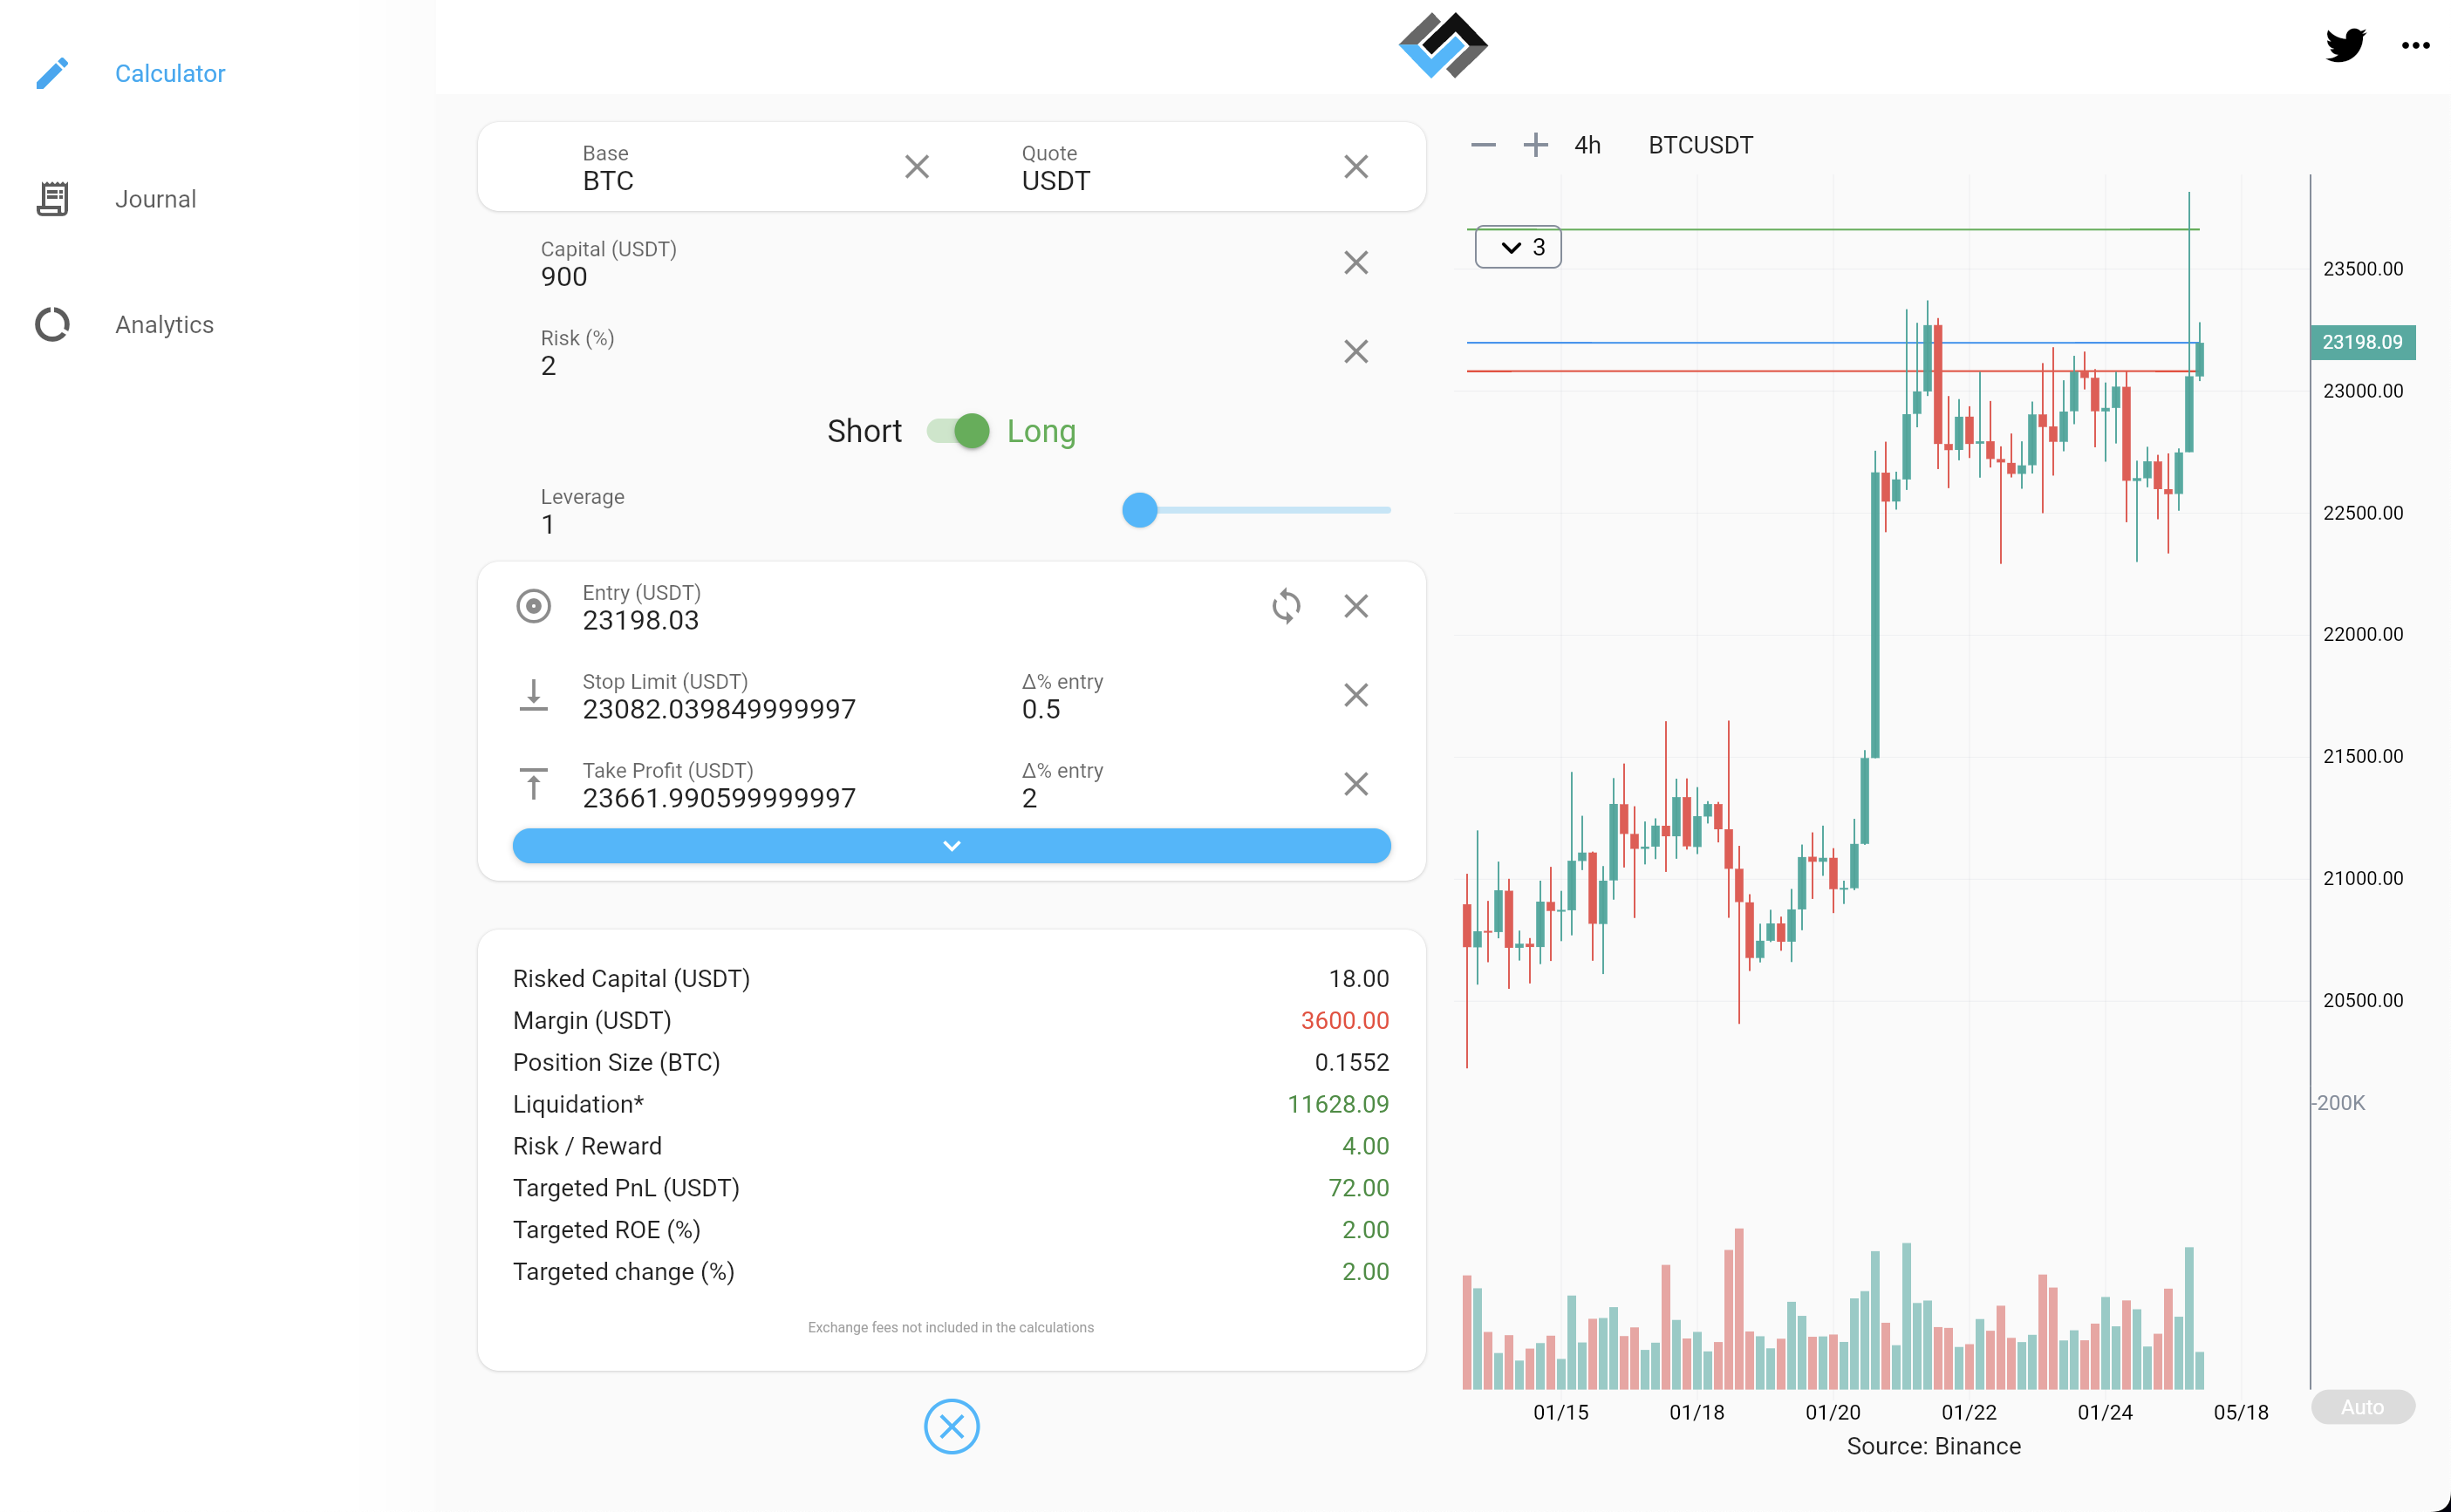Open the Journal icon in sidebar

coord(52,198)
